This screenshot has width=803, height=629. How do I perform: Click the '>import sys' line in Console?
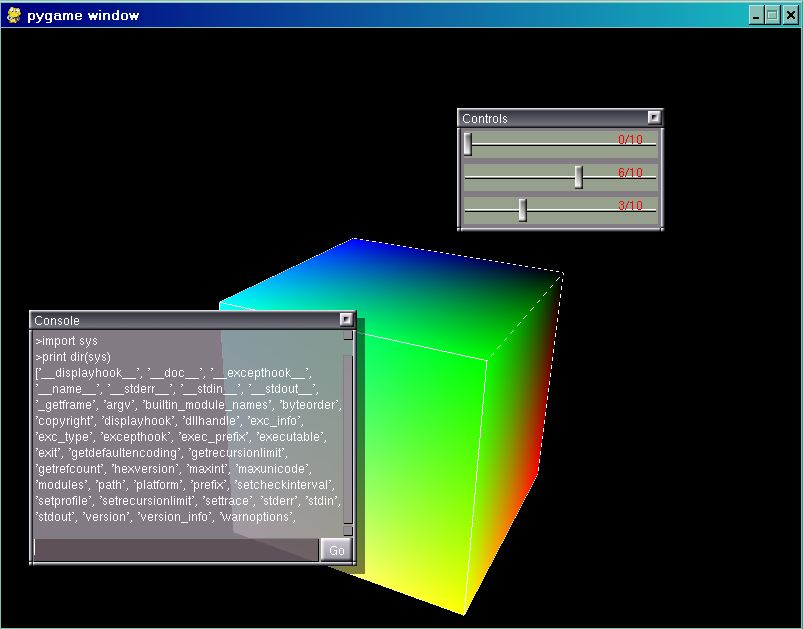pos(66,341)
